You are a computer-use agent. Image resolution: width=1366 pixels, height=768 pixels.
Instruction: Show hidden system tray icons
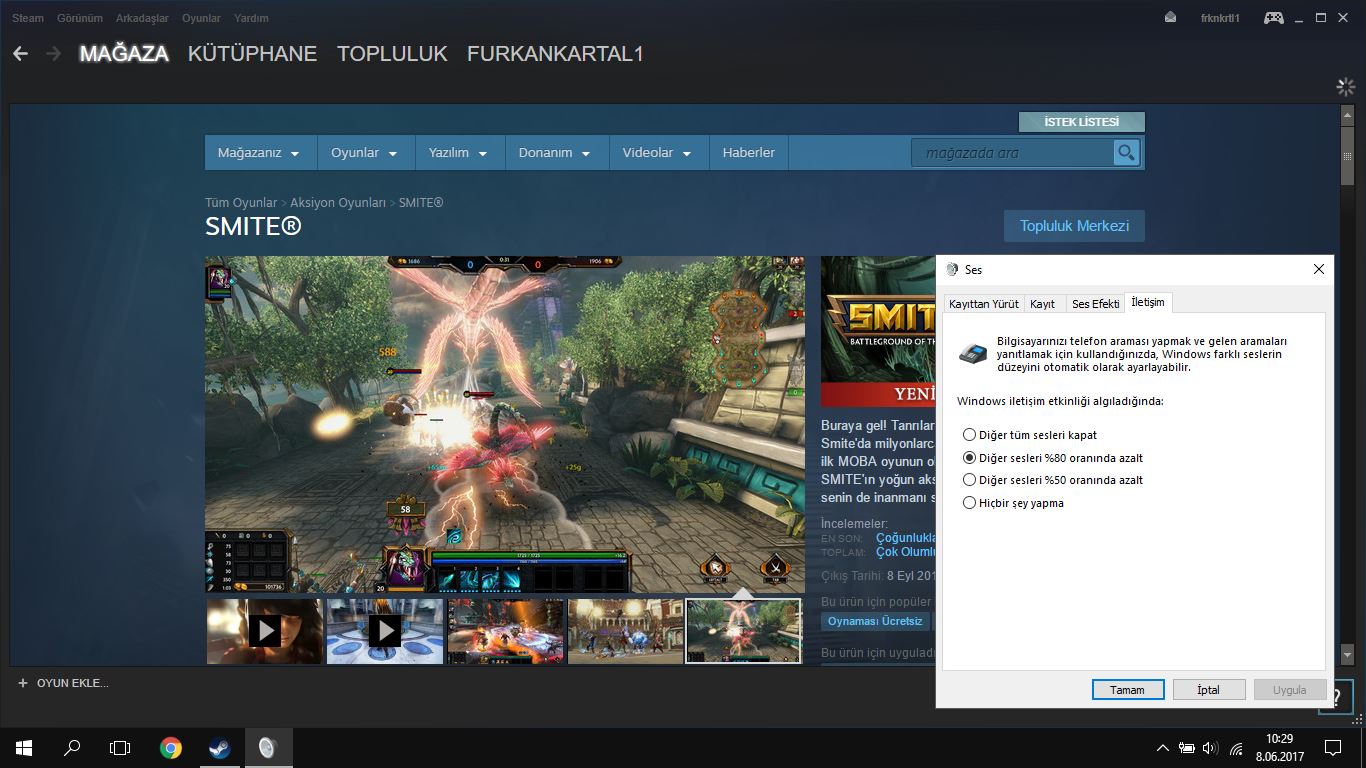click(1162, 748)
